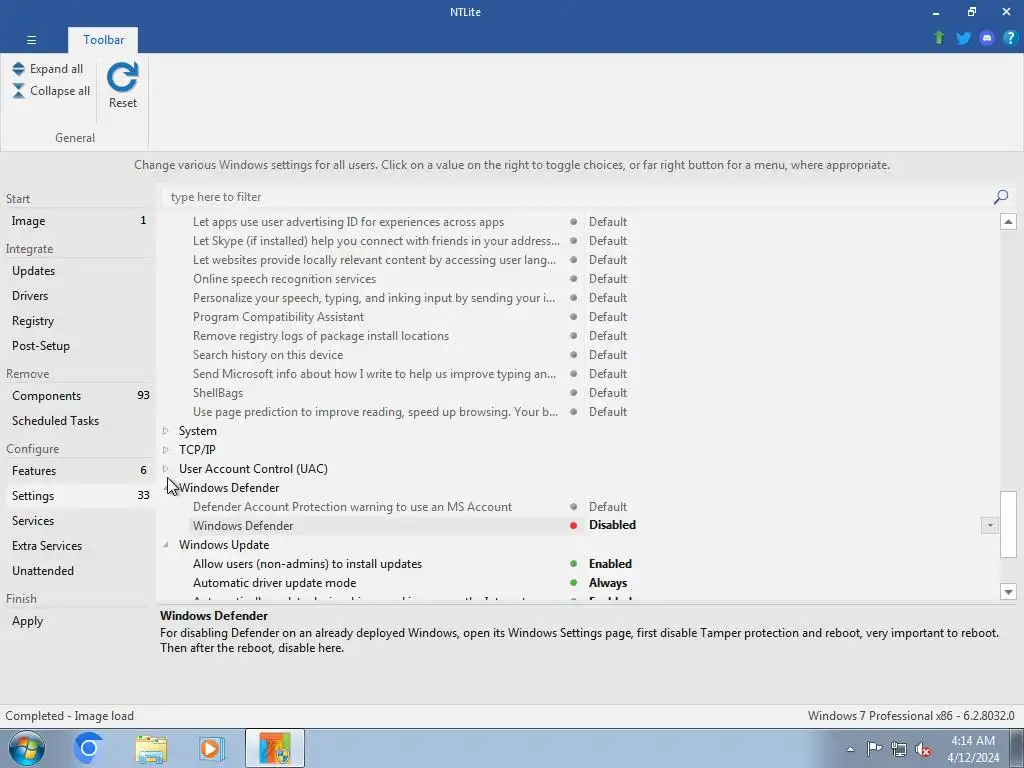Collapse the Windows Update tree node
The image size is (1024, 768).
pyautogui.click(x=166, y=545)
